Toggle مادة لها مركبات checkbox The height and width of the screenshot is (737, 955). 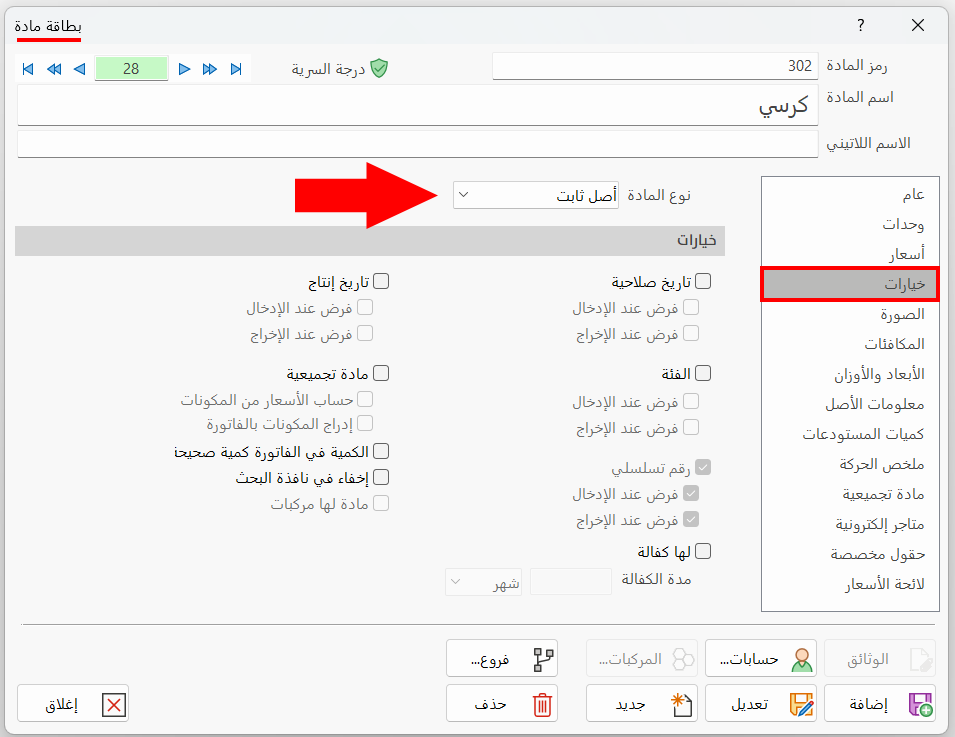[x=381, y=503]
